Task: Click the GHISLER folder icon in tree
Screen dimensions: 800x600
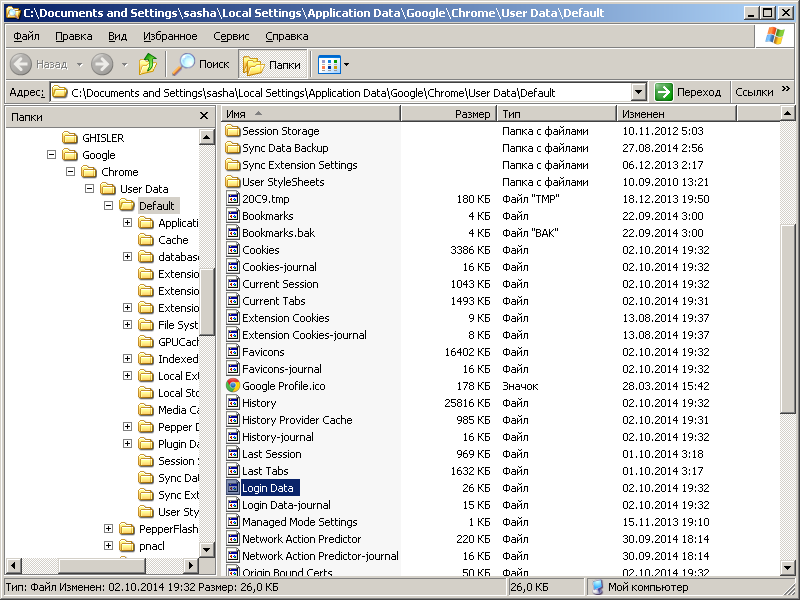Action: (x=69, y=138)
